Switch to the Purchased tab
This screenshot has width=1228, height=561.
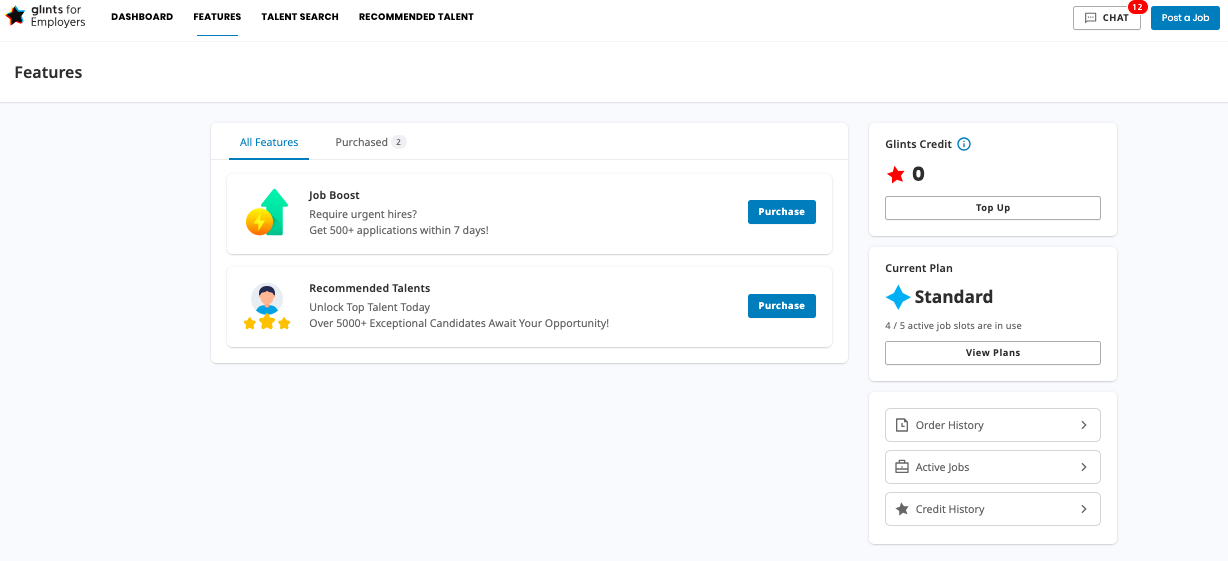pyautogui.click(x=370, y=142)
